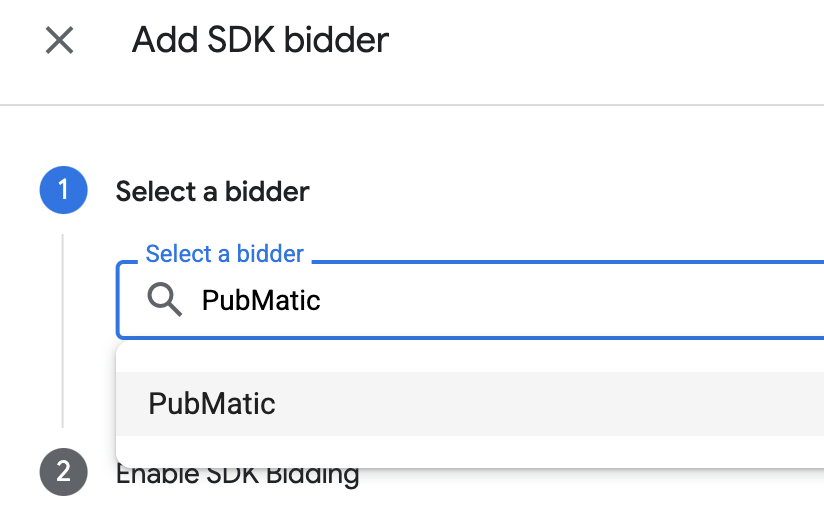Image resolution: width=824 pixels, height=514 pixels.
Task: Click the vertical connector line between steps
Action: [x=63, y=330]
